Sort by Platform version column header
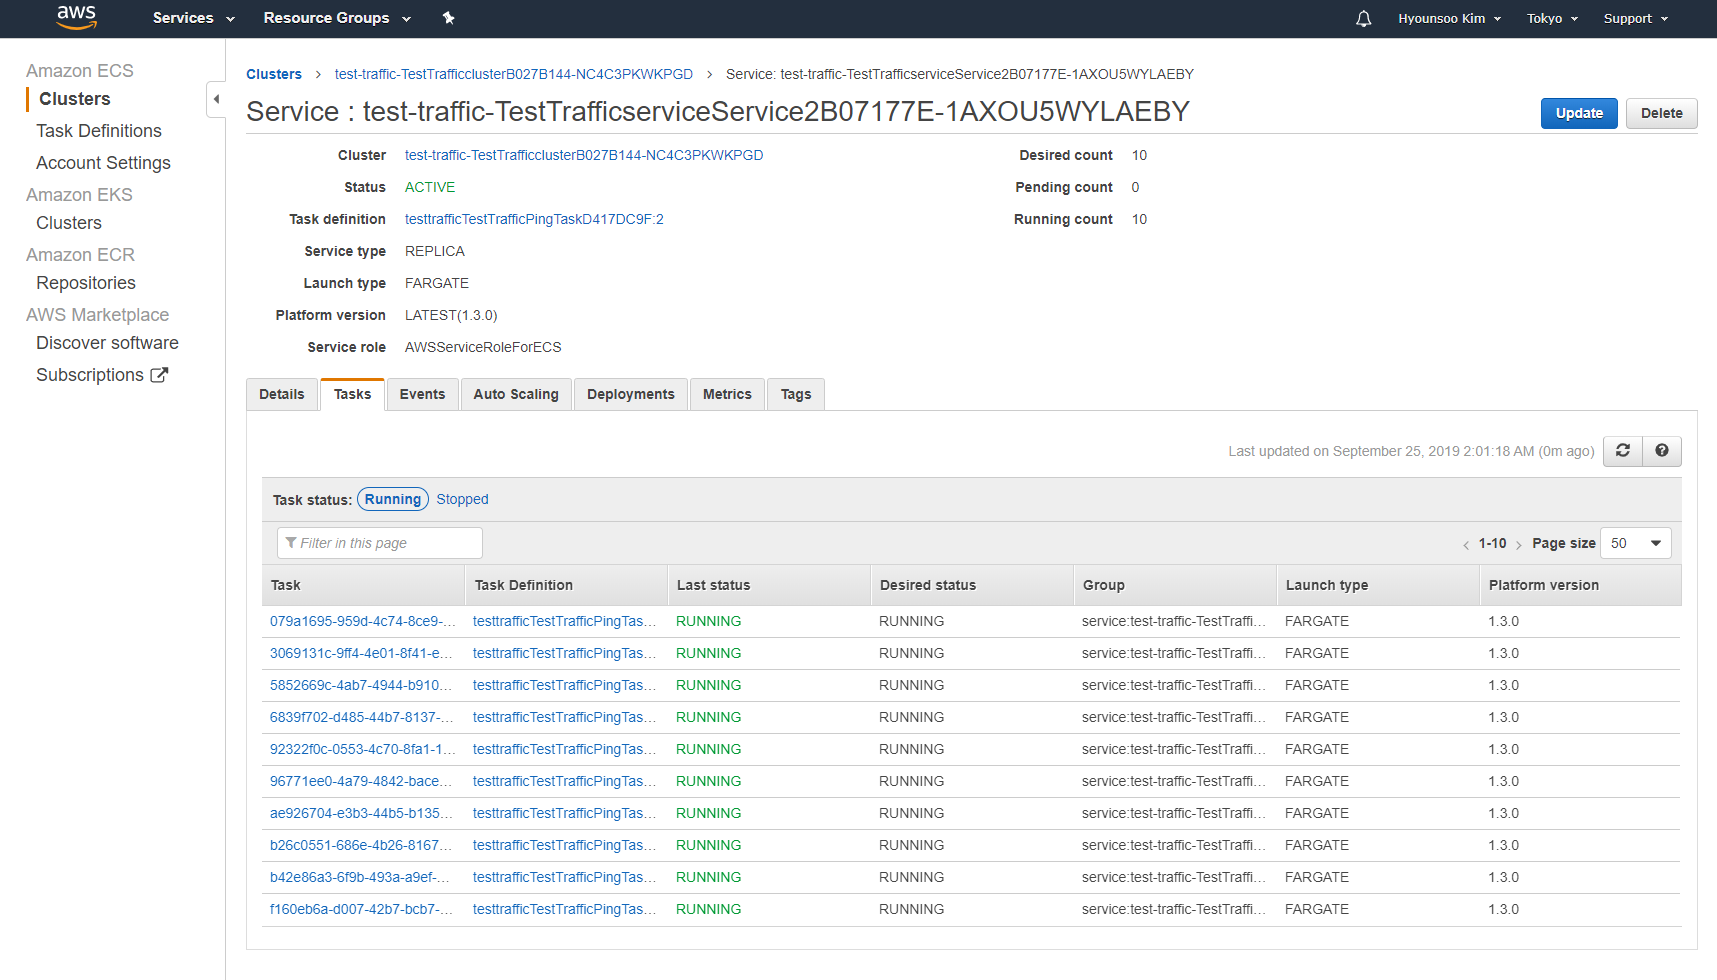The width and height of the screenshot is (1717, 980). click(x=1580, y=585)
